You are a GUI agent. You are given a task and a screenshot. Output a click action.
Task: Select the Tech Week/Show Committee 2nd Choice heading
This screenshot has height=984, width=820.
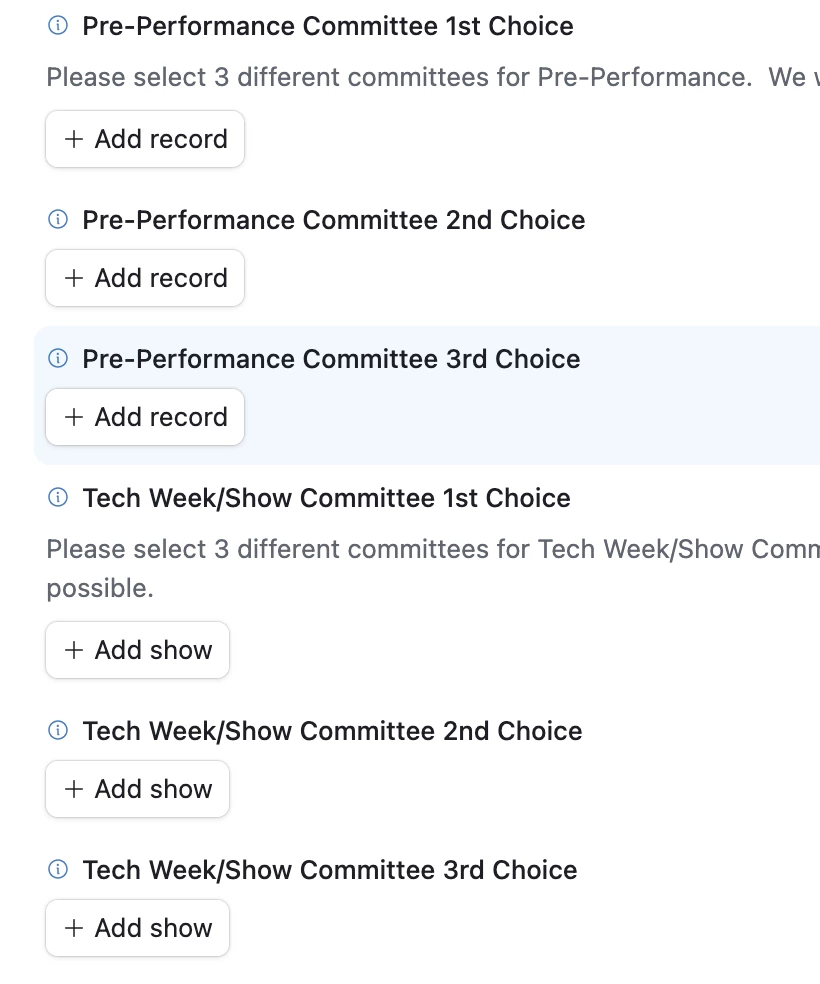pos(333,731)
